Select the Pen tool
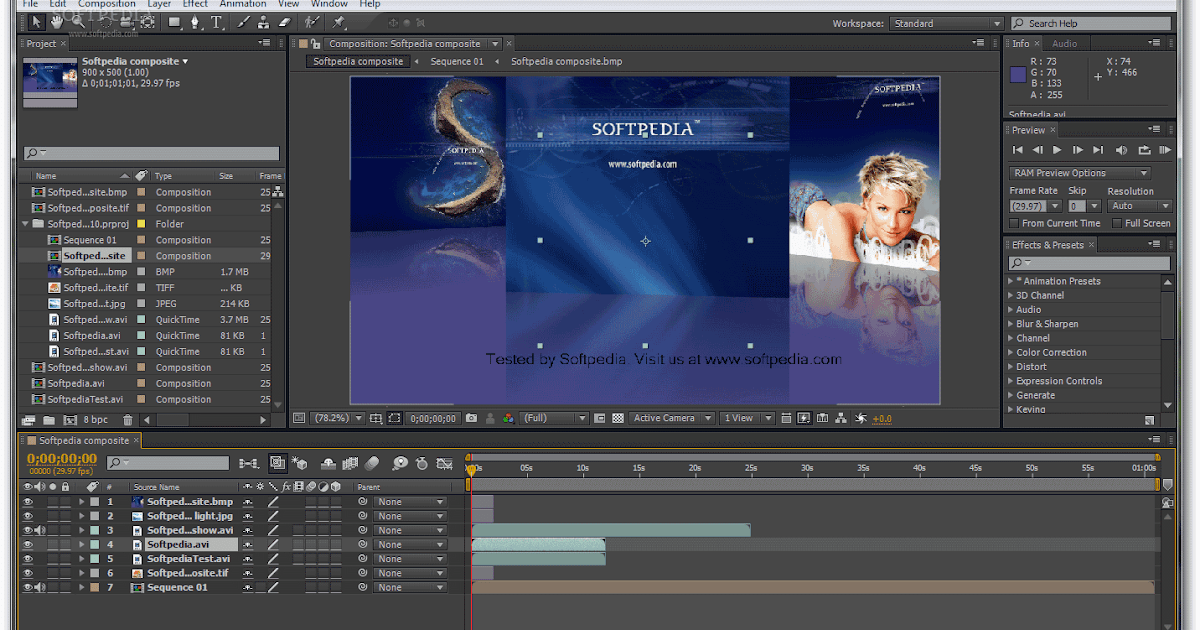Image resolution: width=1200 pixels, height=630 pixels. pos(195,22)
